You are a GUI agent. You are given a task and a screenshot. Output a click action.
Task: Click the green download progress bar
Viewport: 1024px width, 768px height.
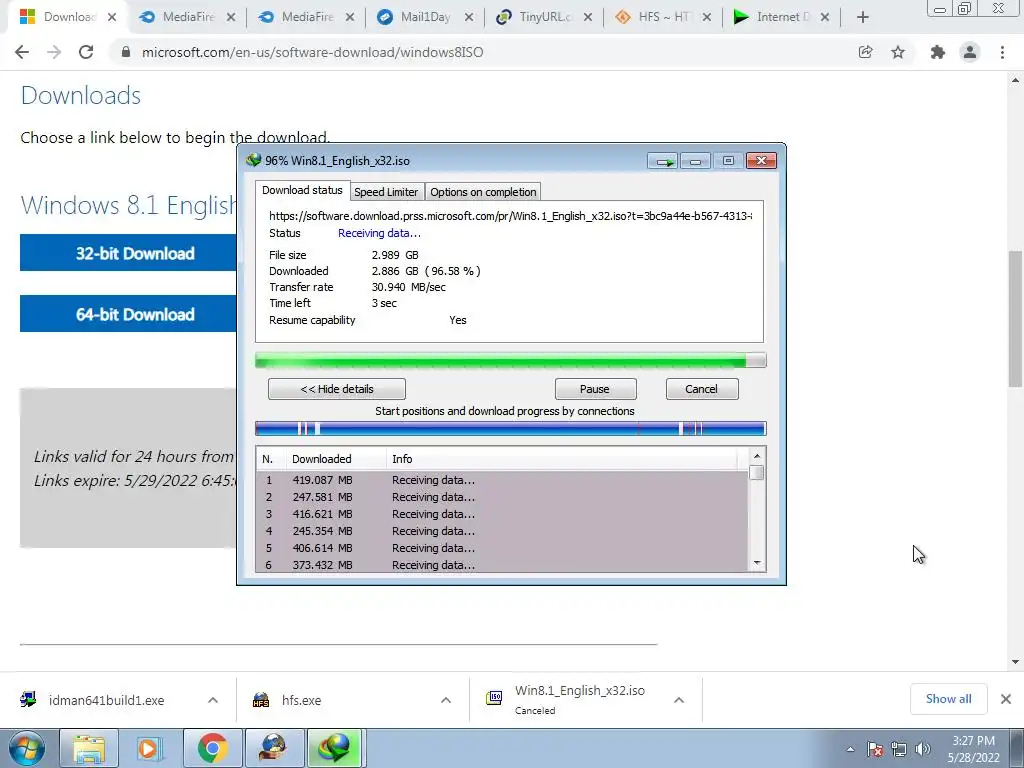[511, 360]
